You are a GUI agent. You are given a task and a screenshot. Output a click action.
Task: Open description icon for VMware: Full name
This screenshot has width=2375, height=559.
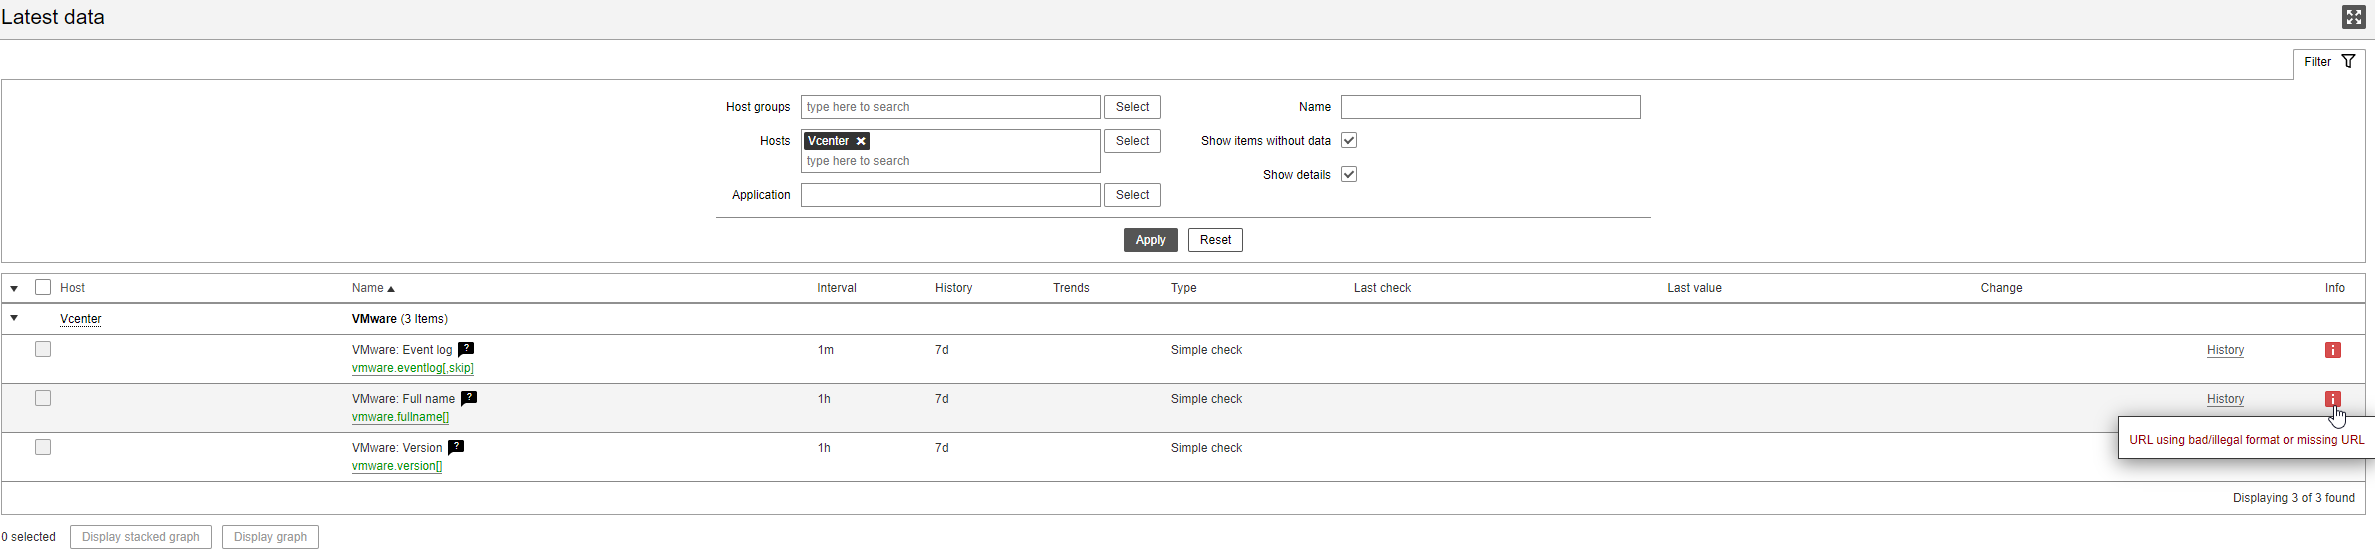pyautogui.click(x=469, y=398)
